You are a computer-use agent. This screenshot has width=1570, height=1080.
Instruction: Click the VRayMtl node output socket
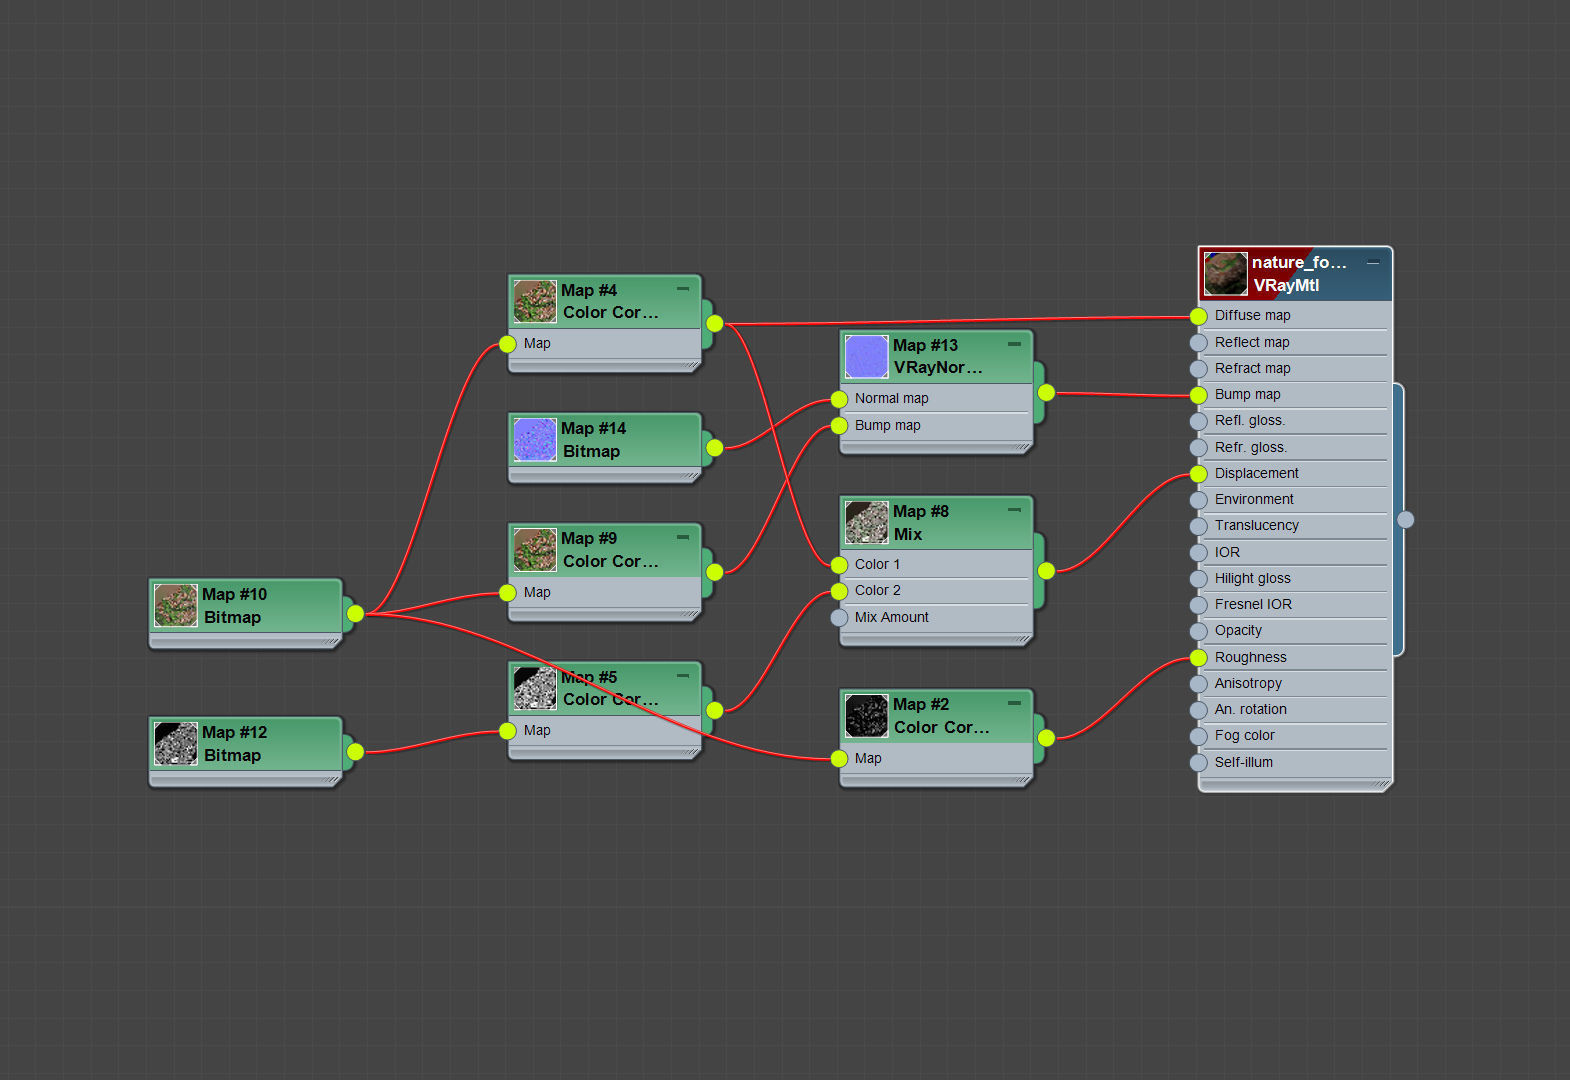(1406, 519)
